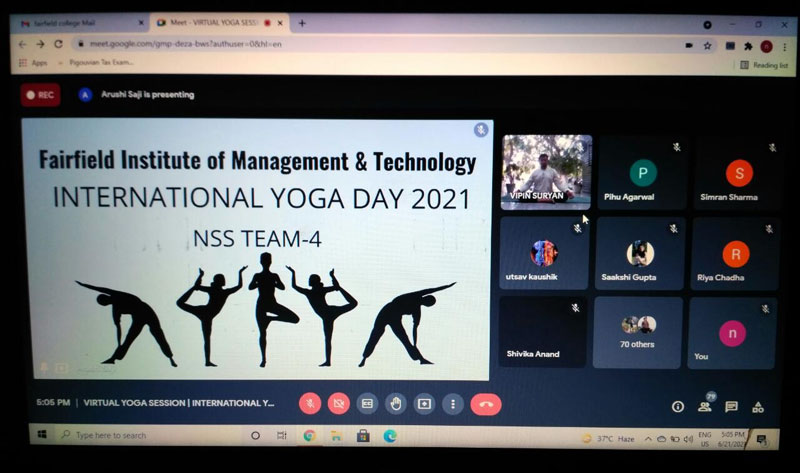Select VIPIN SURYAN video tile
This screenshot has height=473, width=800.
pyautogui.click(x=546, y=172)
